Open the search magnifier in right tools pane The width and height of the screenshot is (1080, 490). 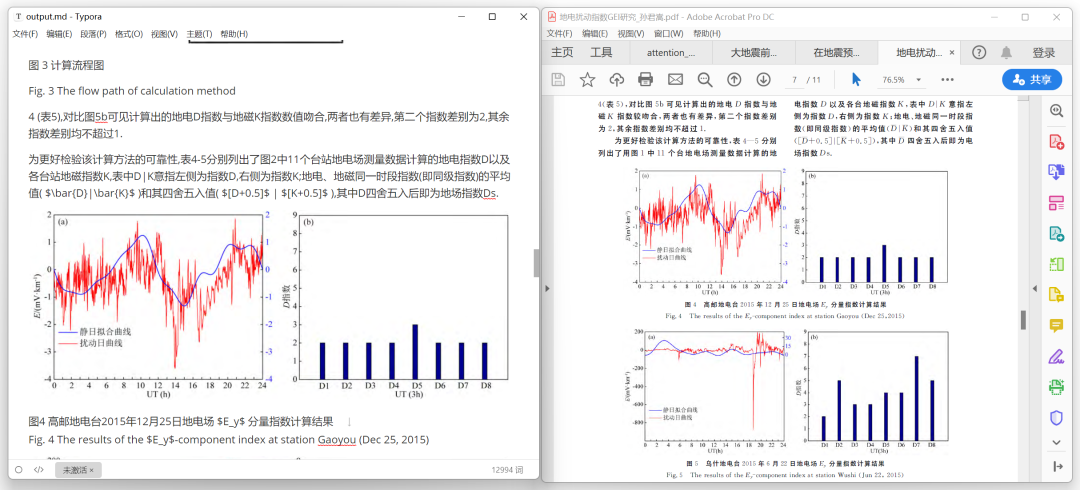(1057, 110)
